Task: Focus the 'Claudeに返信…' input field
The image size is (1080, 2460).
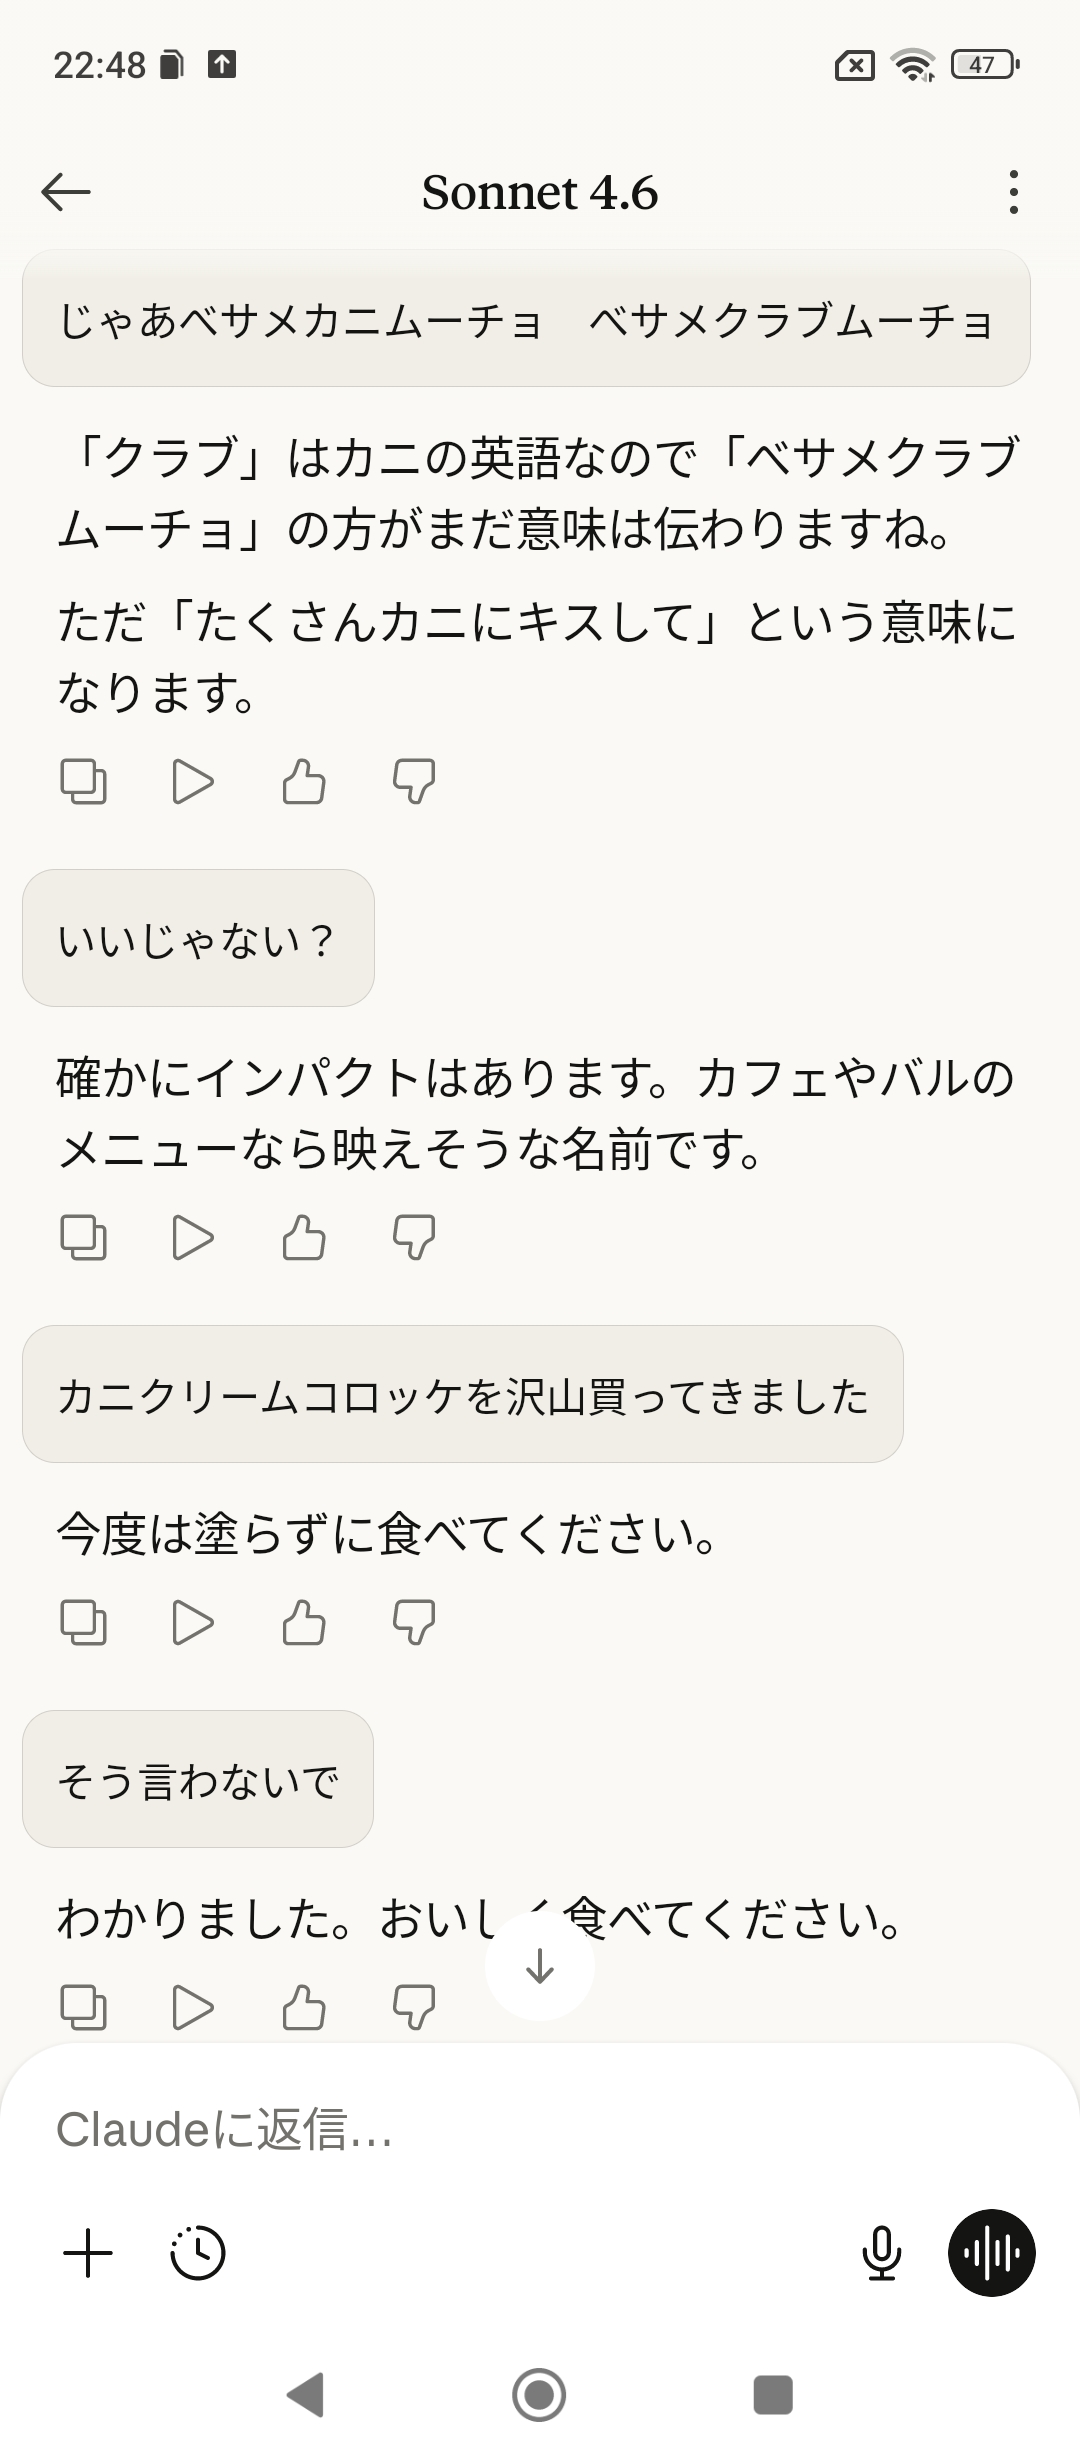Action: pos(500,2130)
